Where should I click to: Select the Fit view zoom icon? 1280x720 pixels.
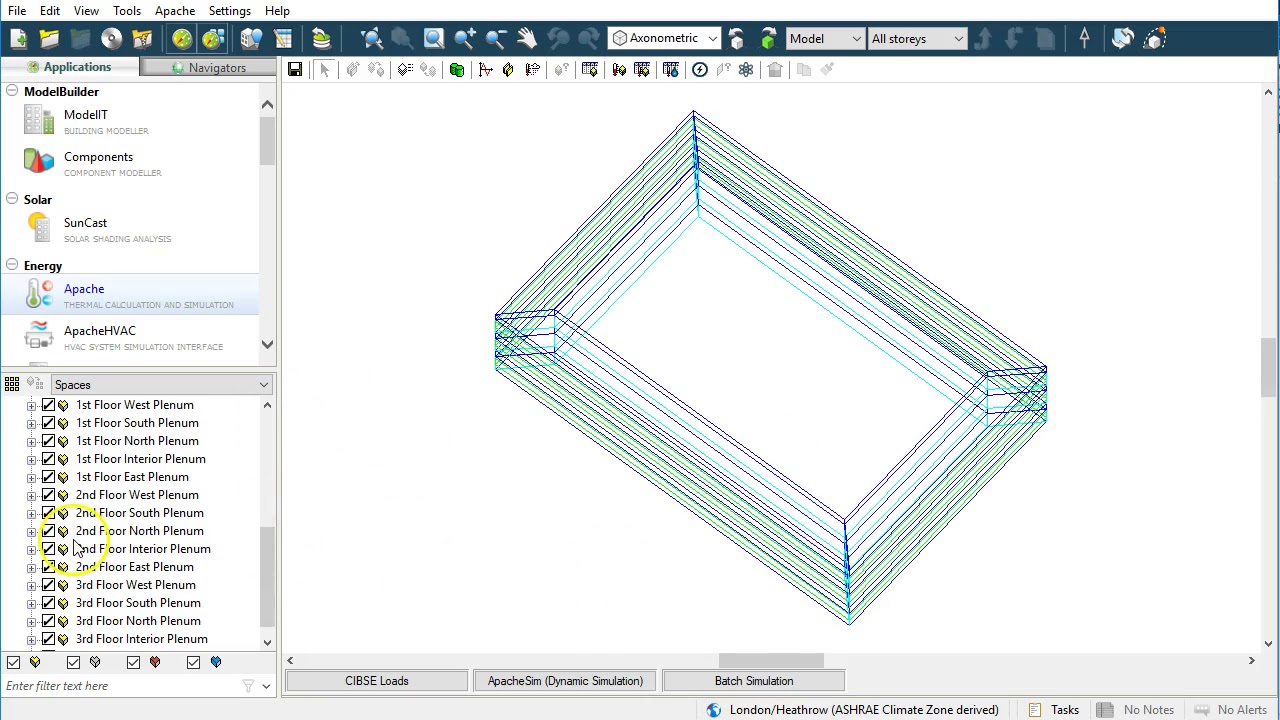click(x=372, y=39)
